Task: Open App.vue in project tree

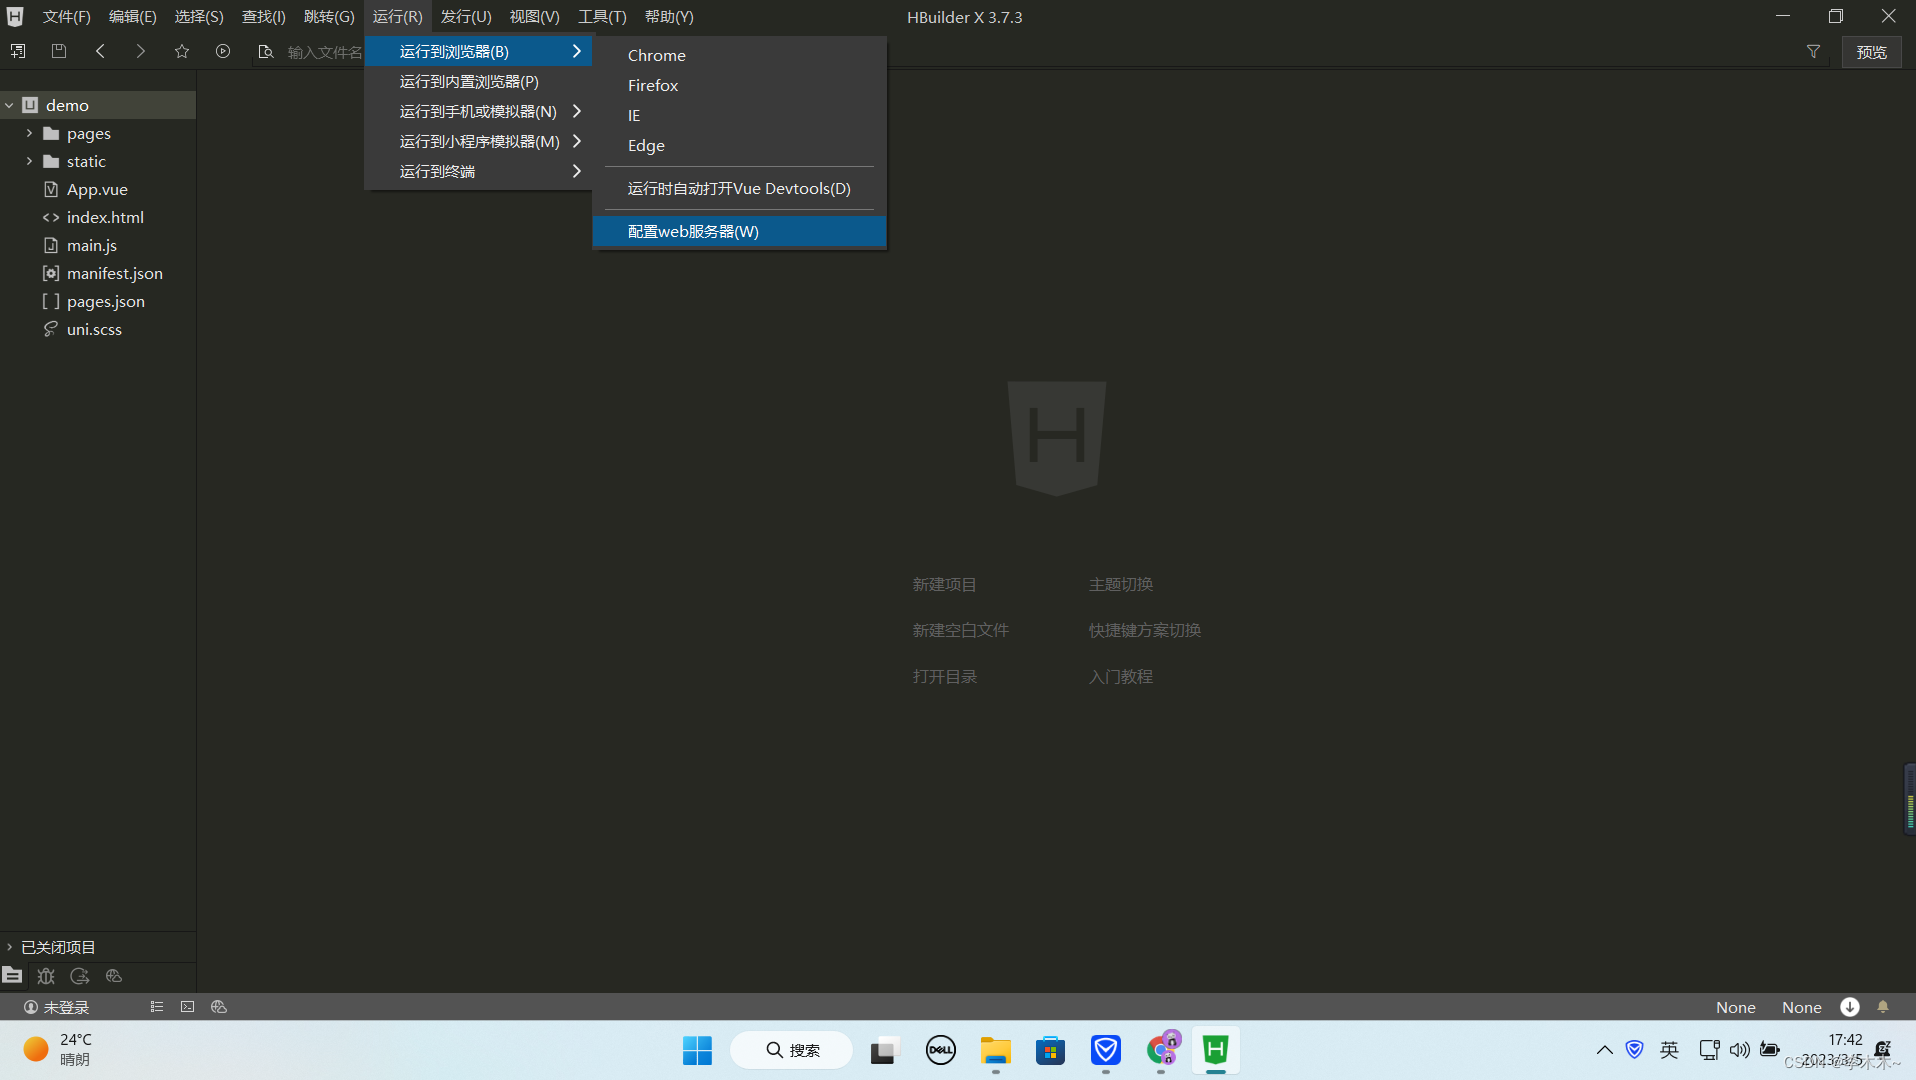Action: click(x=97, y=189)
